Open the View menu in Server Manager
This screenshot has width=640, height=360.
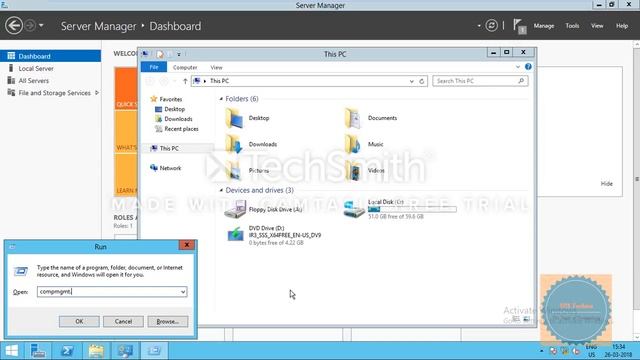tap(597, 26)
